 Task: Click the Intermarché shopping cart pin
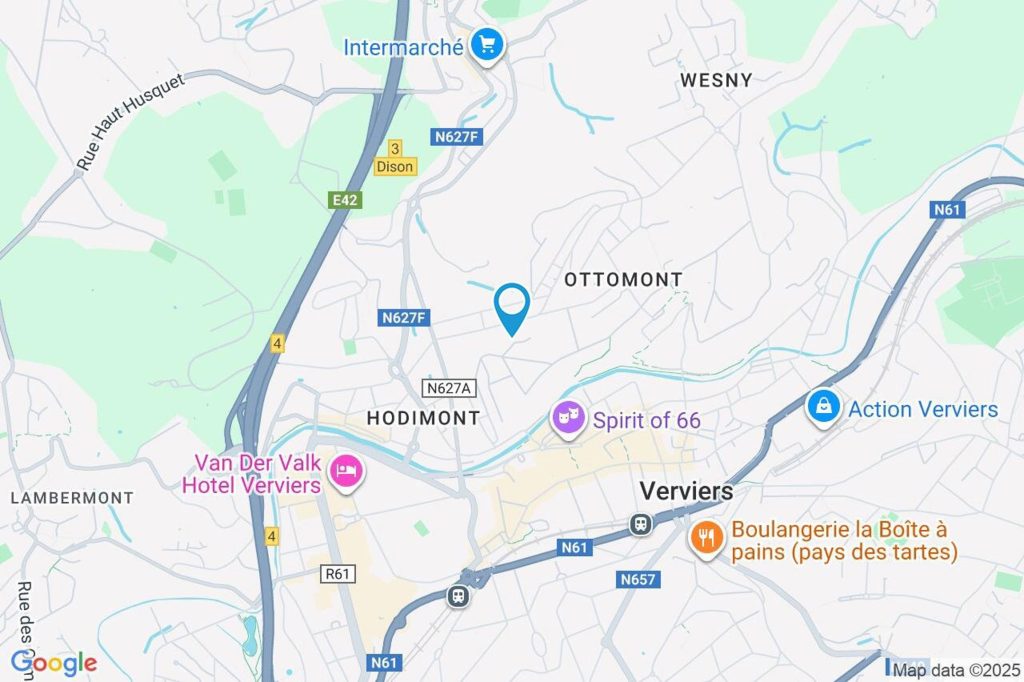pos(487,46)
